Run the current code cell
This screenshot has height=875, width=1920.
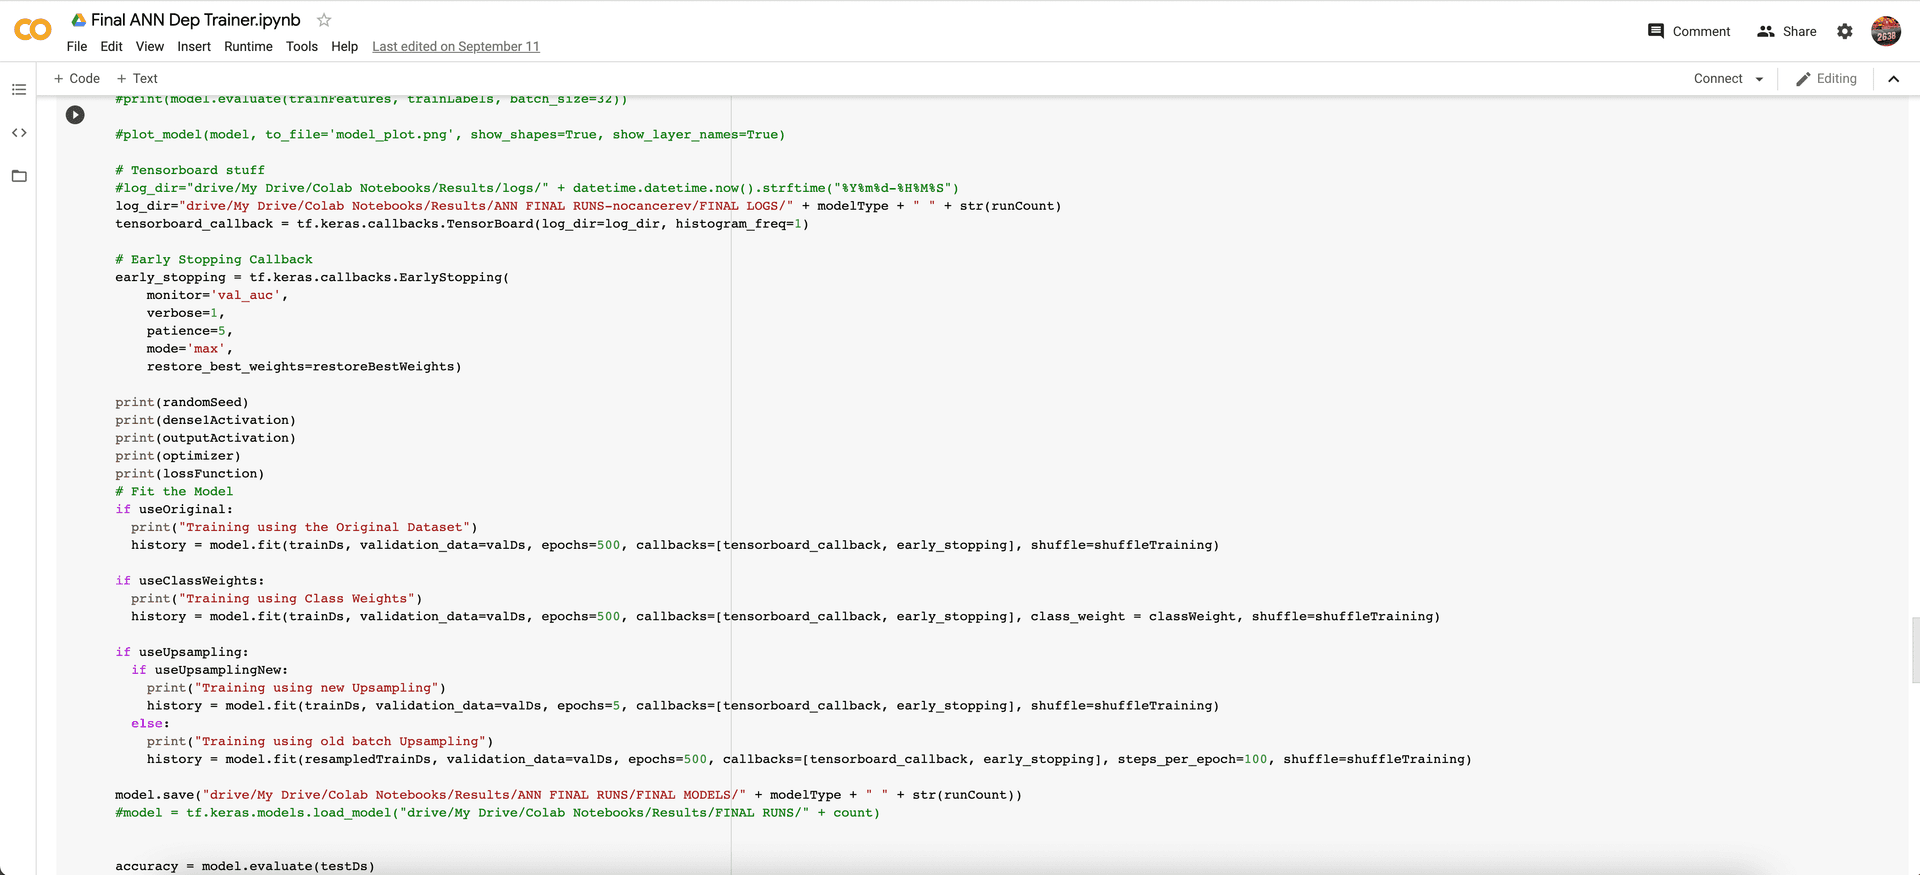[x=75, y=115]
